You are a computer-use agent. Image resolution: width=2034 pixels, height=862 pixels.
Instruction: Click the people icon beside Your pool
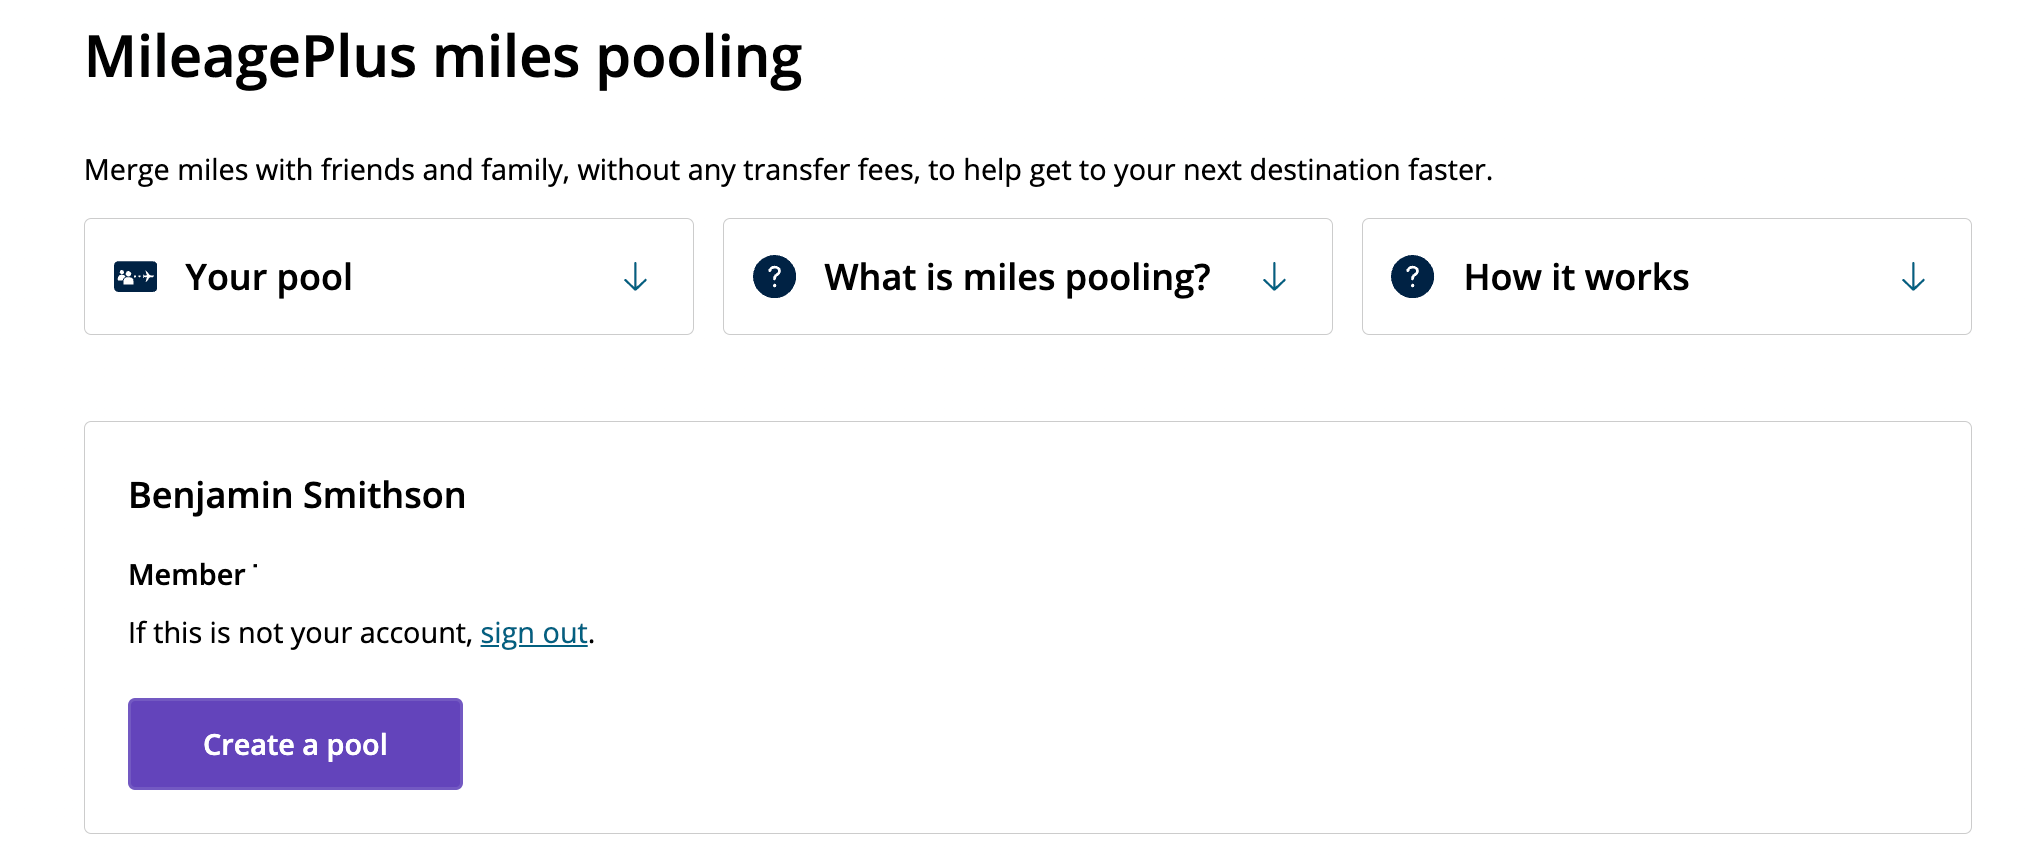[x=135, y=277]
